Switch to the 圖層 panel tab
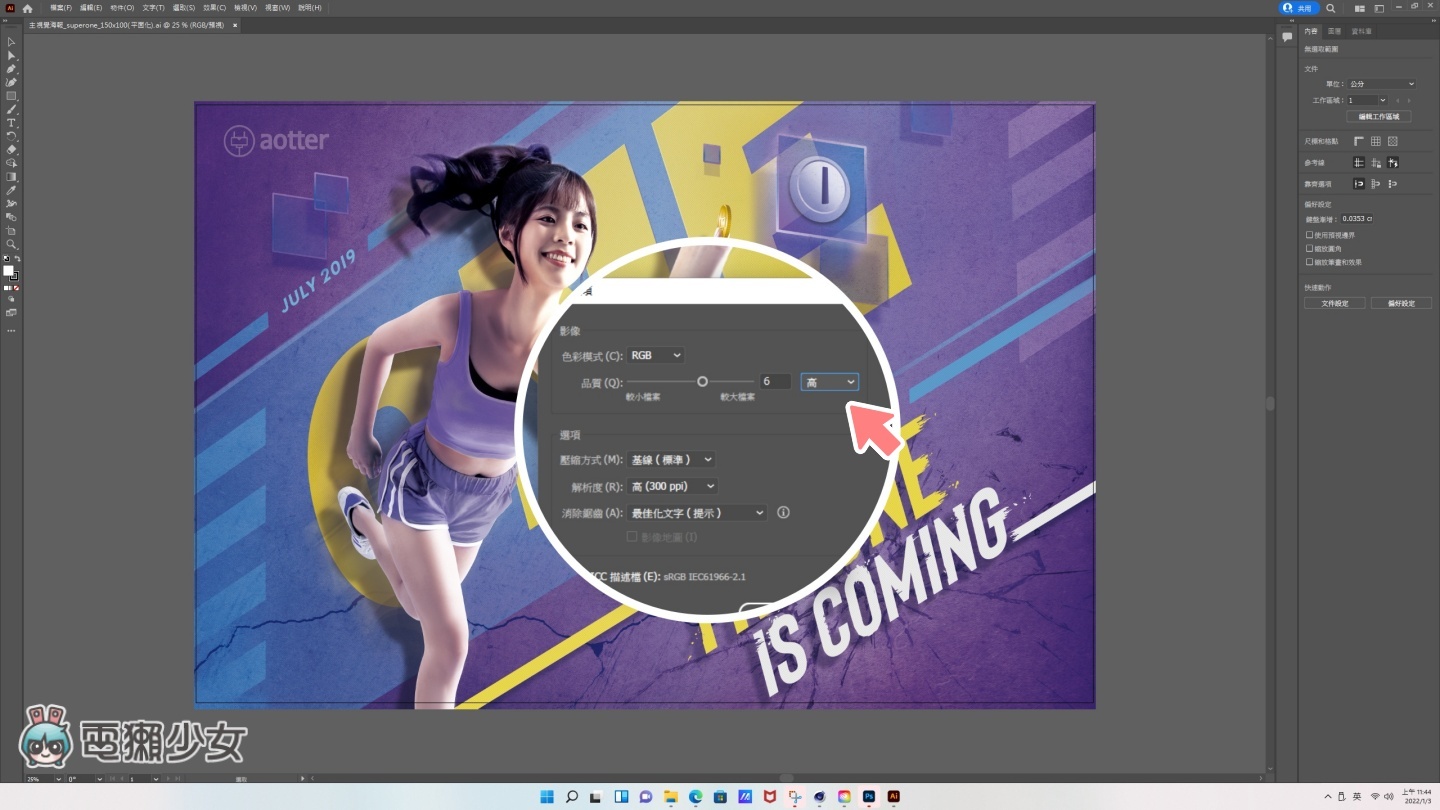Screen dimensions: 1440x810 click(1334, 31)
